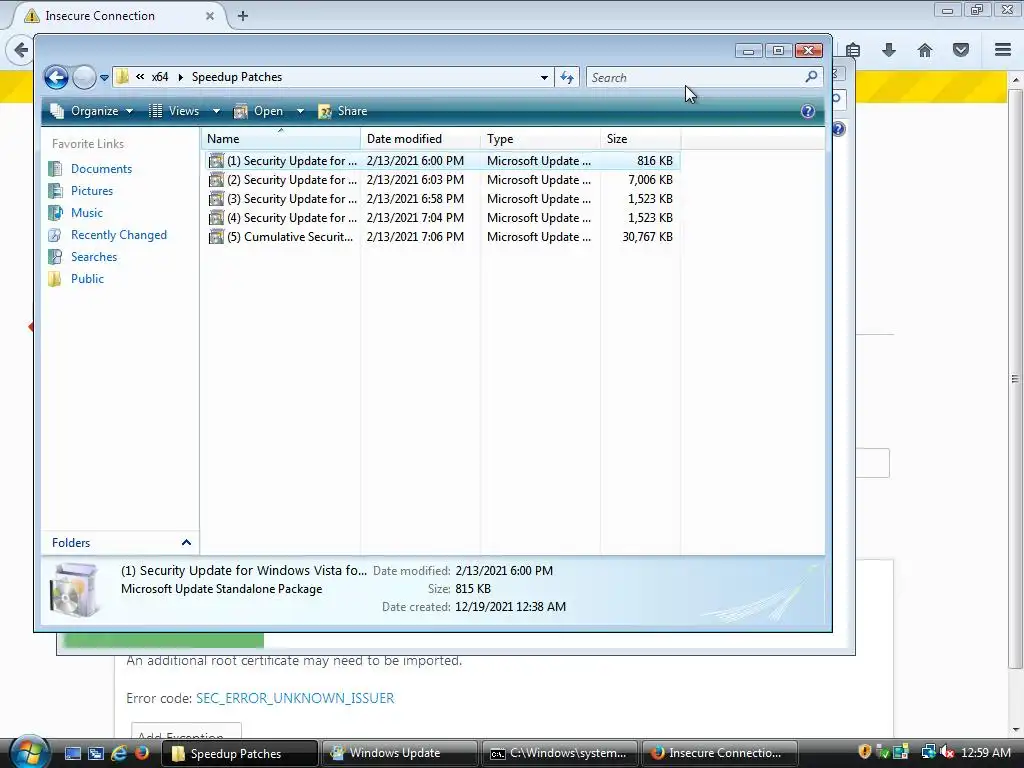The width and height of the screenshot is (1024, 768).
Task: Select the Insecure Connection Firefox tab
Action: 118,16
